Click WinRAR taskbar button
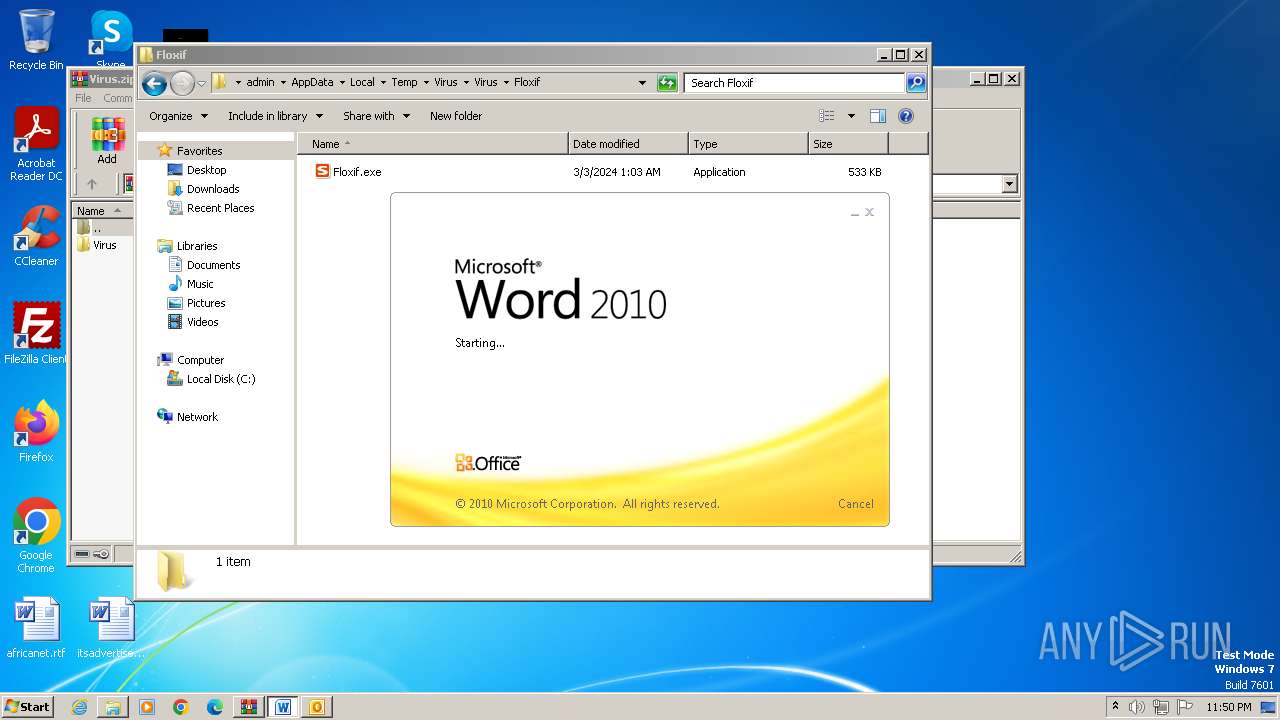1280x720 pixels. pos(249,707)
